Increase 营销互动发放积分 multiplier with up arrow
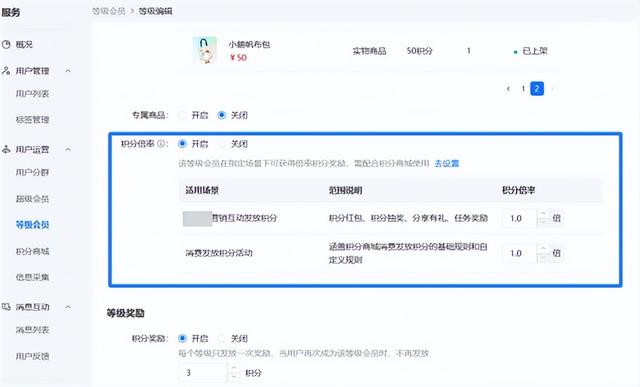This screenshot has height=387, width=640. 543,214
